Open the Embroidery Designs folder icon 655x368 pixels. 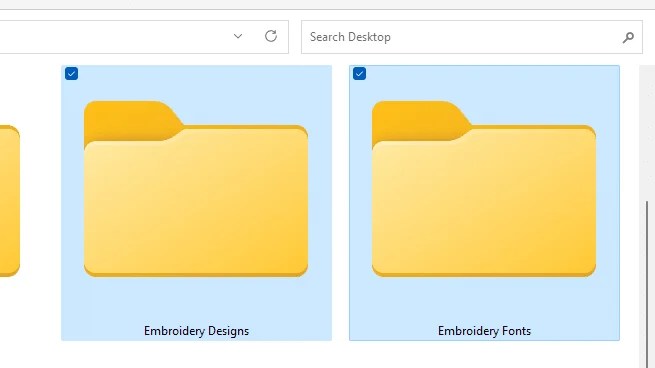tap(196, 188)
